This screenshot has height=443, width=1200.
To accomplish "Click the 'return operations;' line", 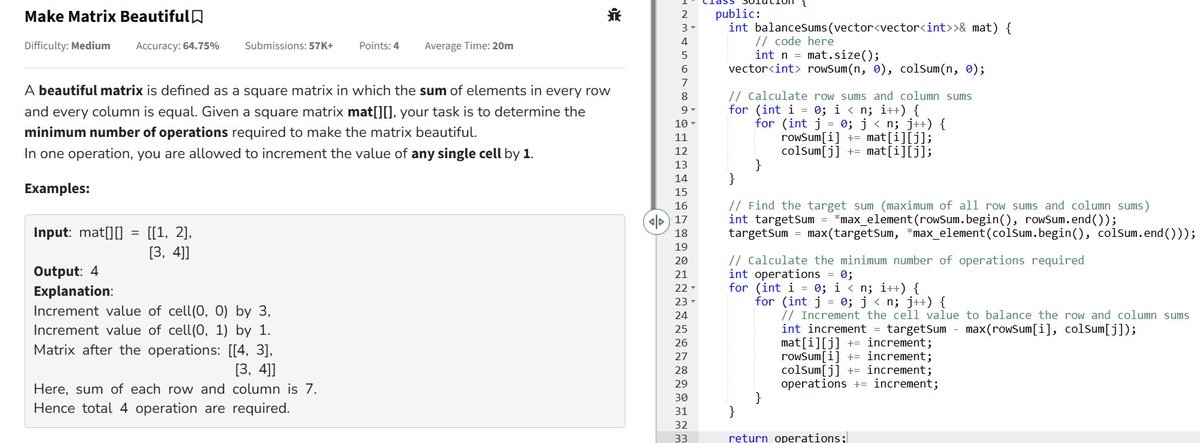I will 789,438.
